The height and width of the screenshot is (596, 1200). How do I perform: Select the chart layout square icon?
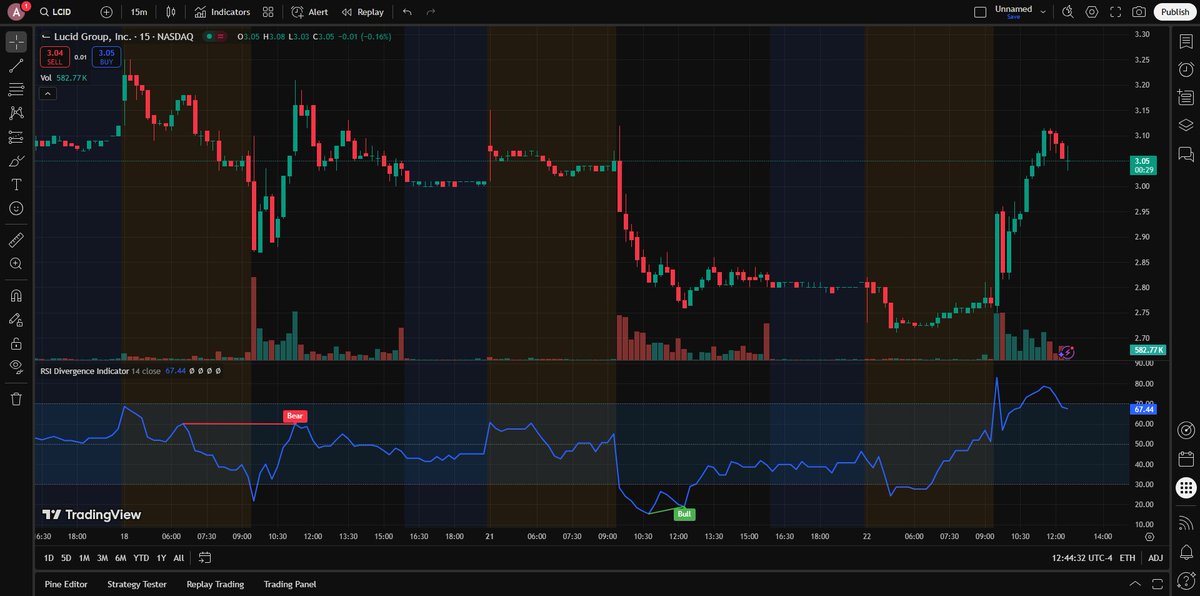tap(979, 12)
